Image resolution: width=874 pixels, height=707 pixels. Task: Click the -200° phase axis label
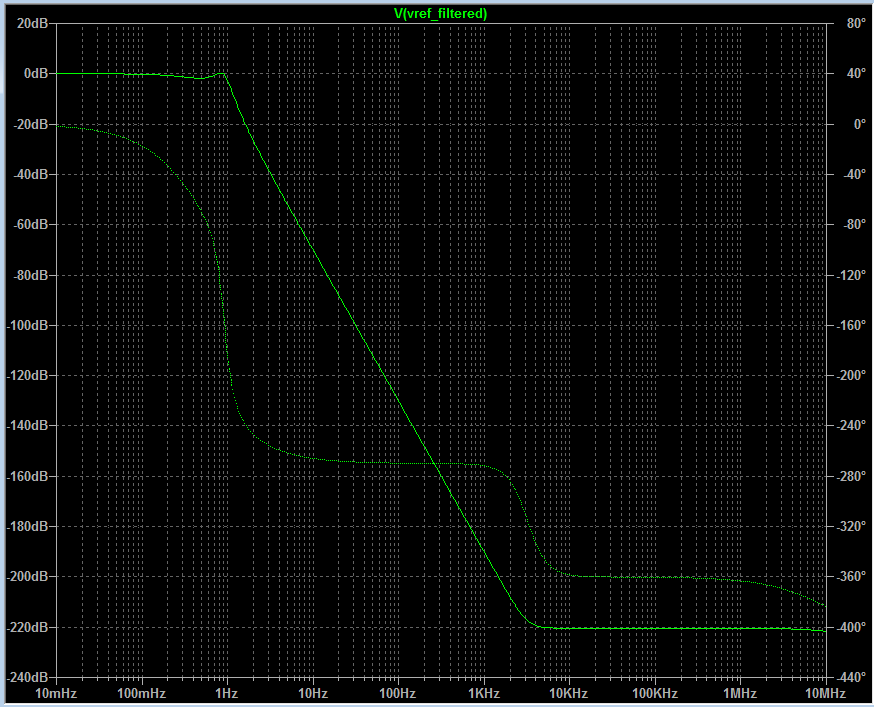click(851, 376)
